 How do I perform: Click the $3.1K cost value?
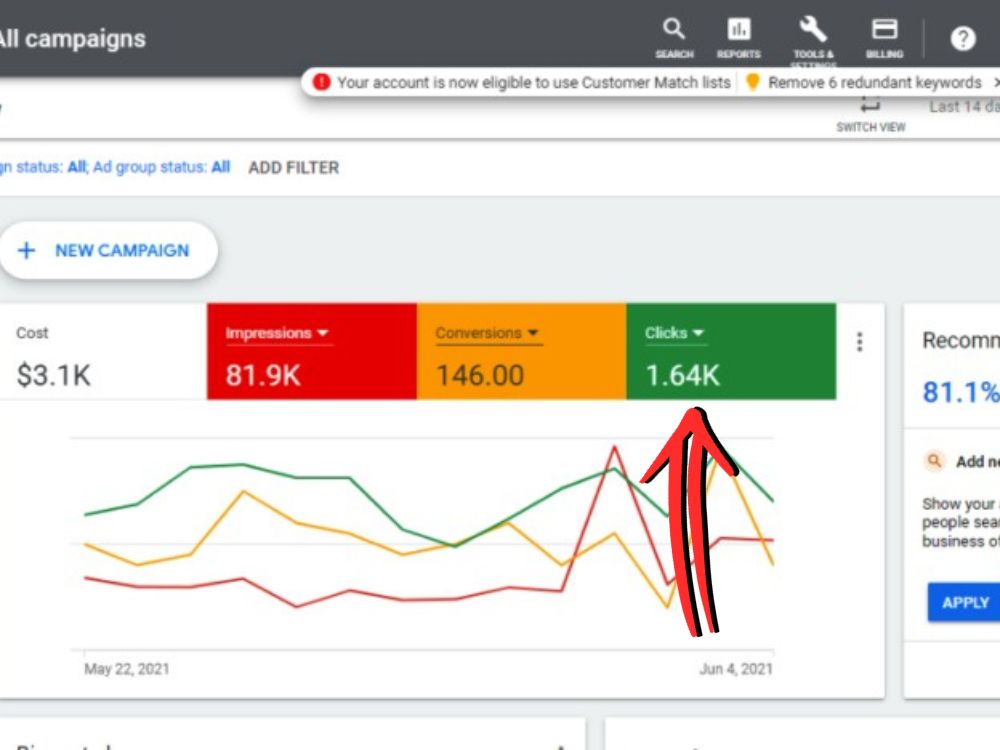click(54, 375)
